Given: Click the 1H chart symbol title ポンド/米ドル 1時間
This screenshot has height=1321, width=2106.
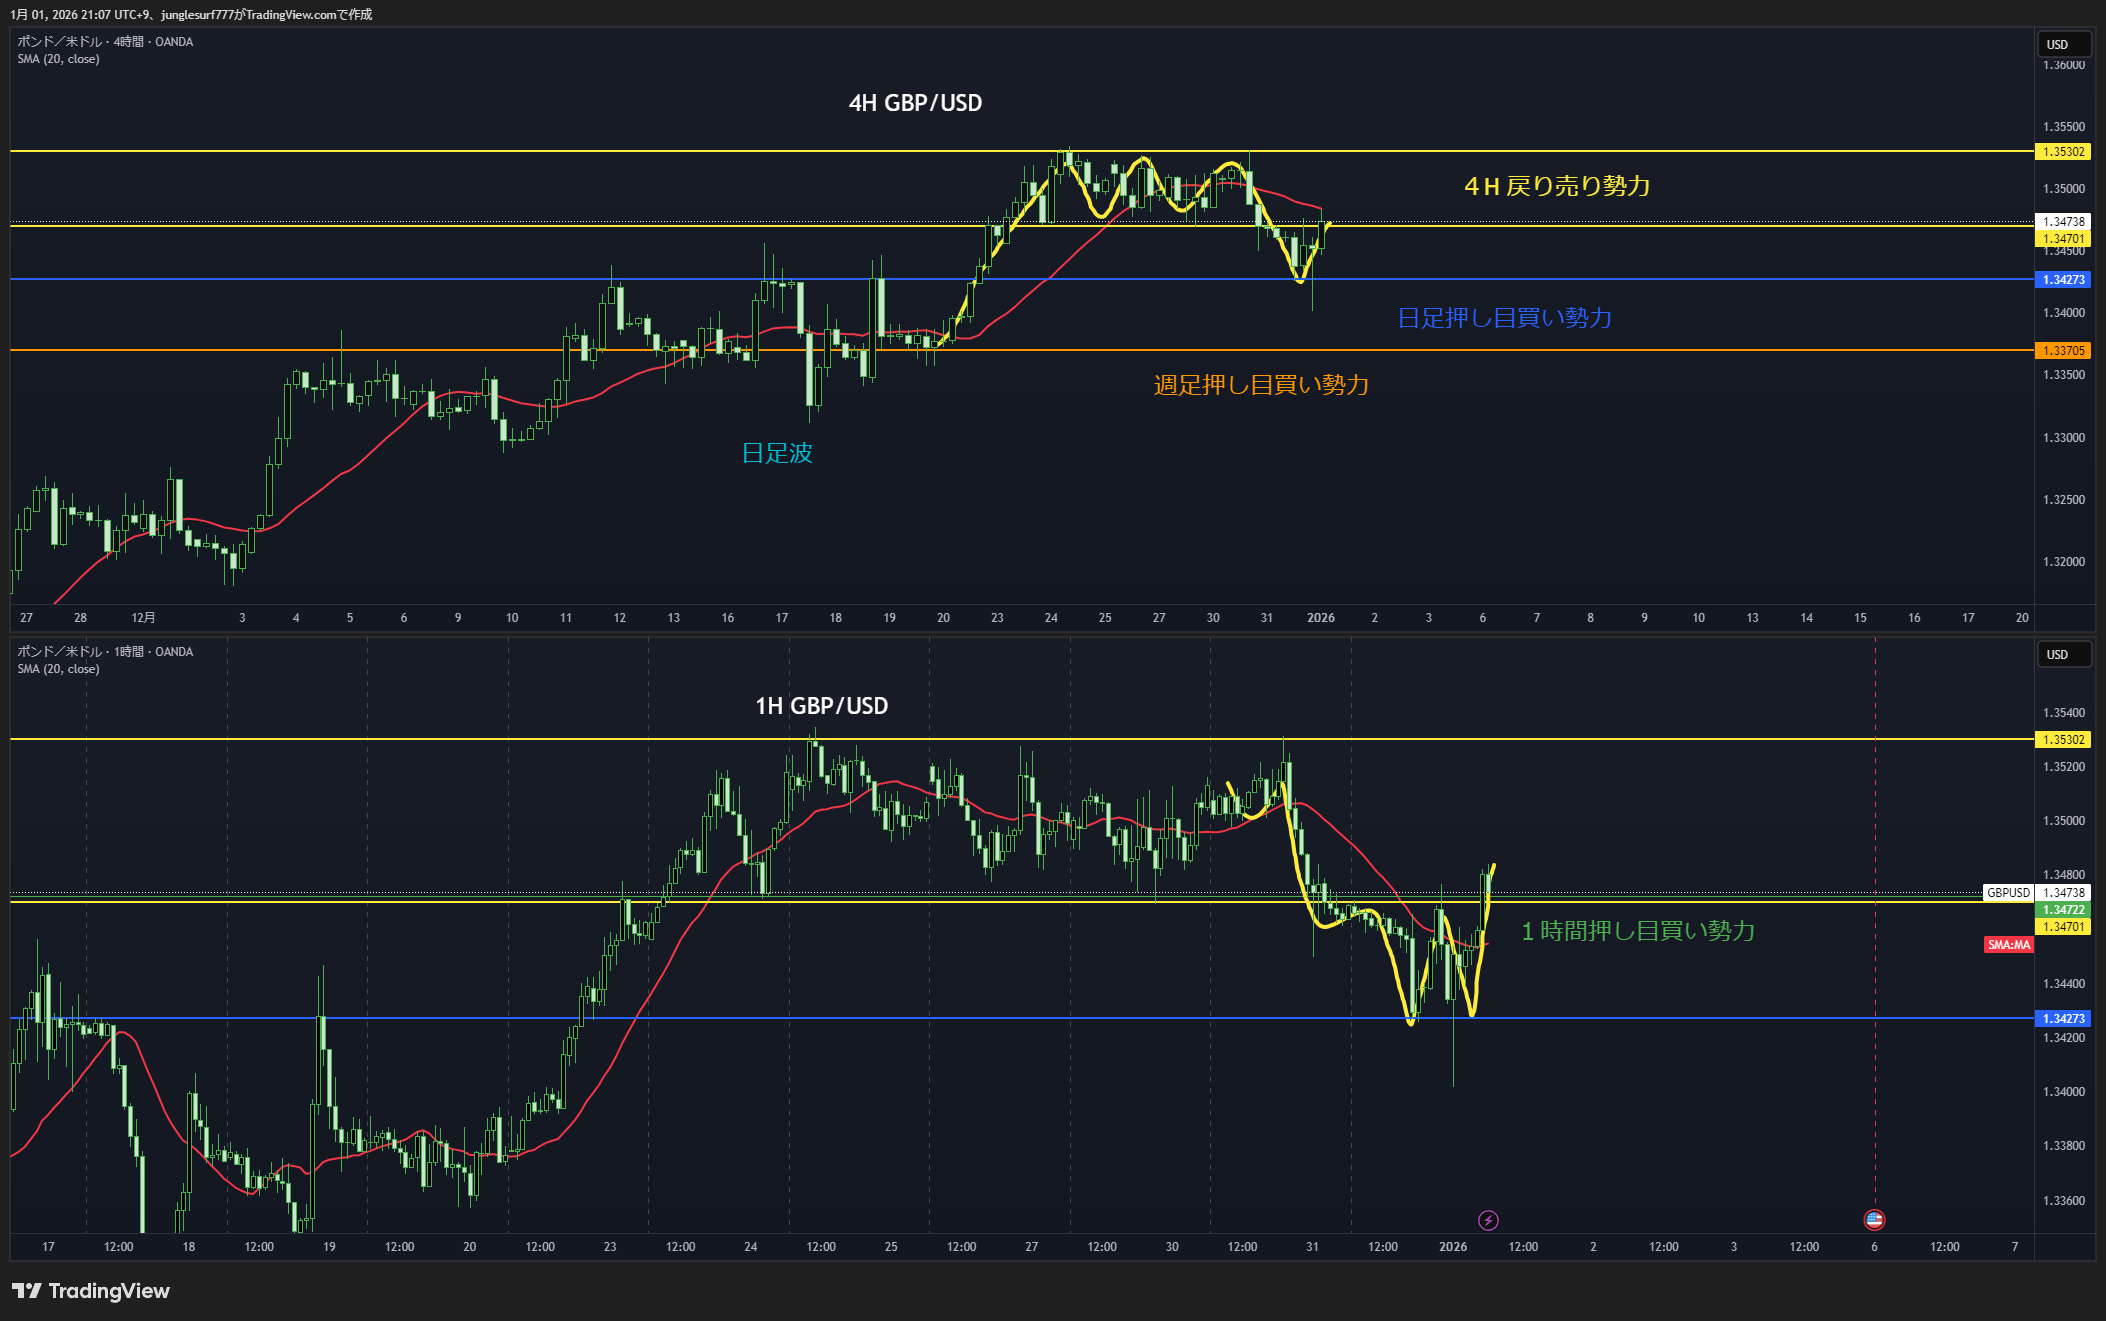Looking at the screenshot, I should (105, 652).
